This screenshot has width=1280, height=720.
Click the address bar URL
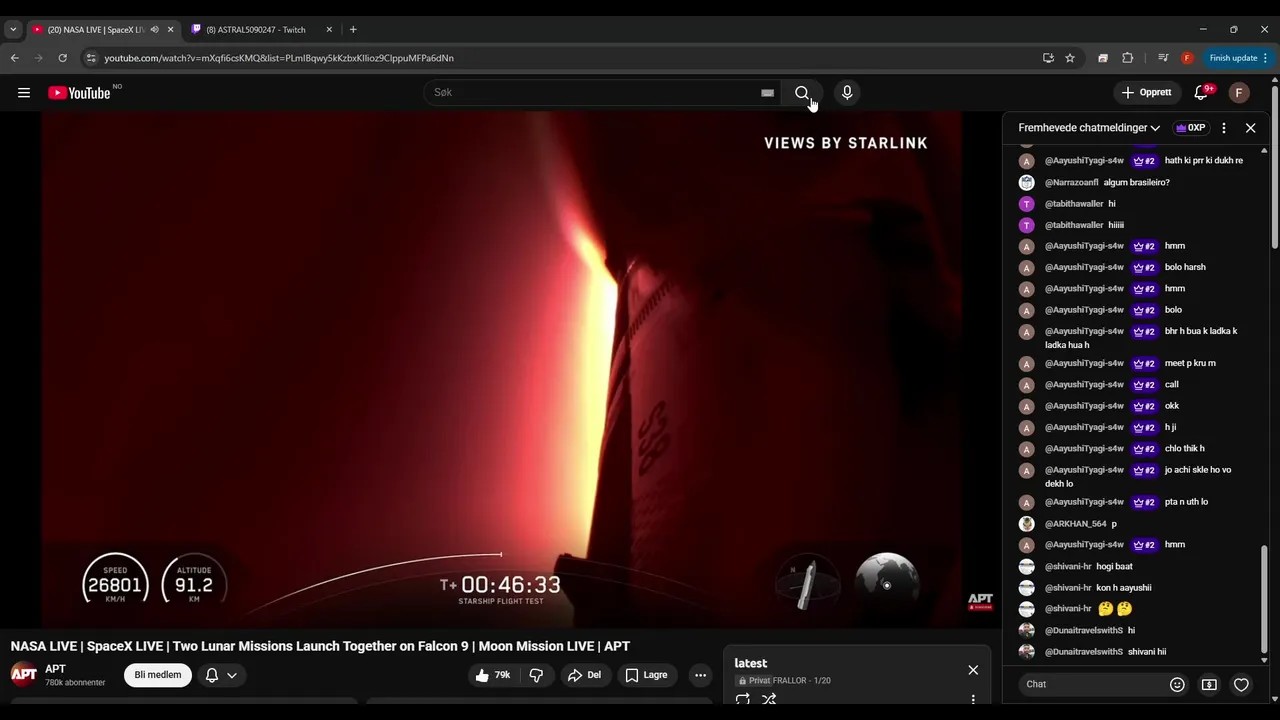279,58
